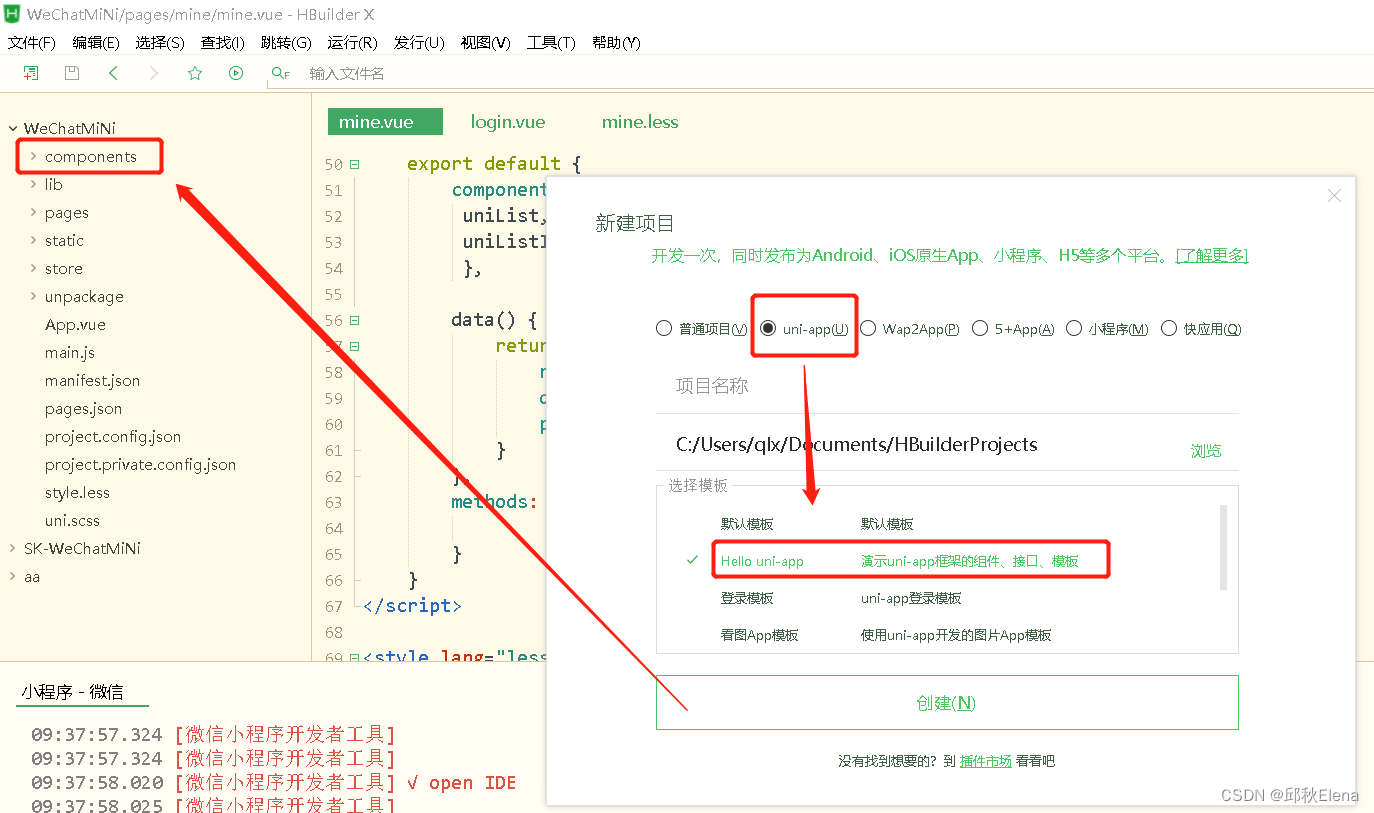Open manifest.json in the project tree
This screenshot has width=1374, height=813.
pyautogui.click(x=92, y=381)
